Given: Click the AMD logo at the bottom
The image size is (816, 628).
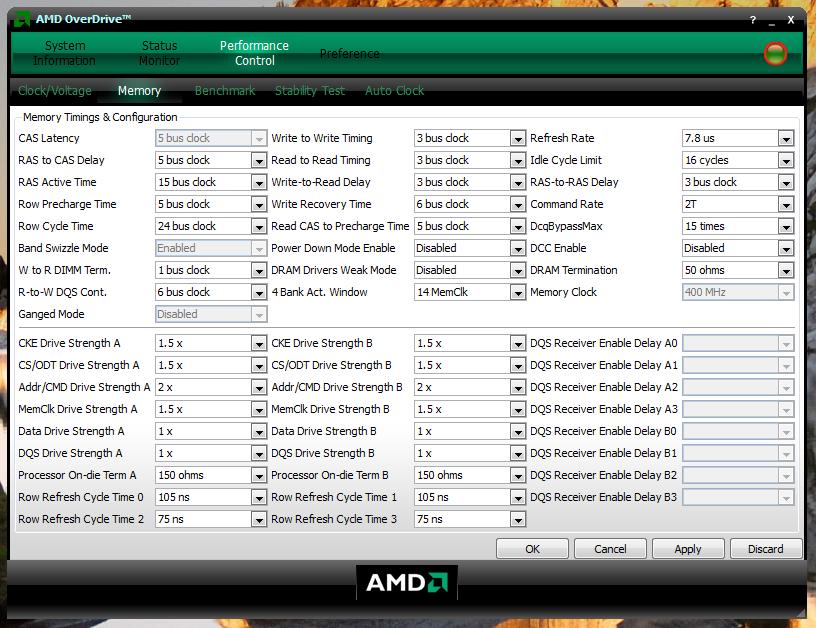Looking at the screenshot, I should click(x=407, y=582).
